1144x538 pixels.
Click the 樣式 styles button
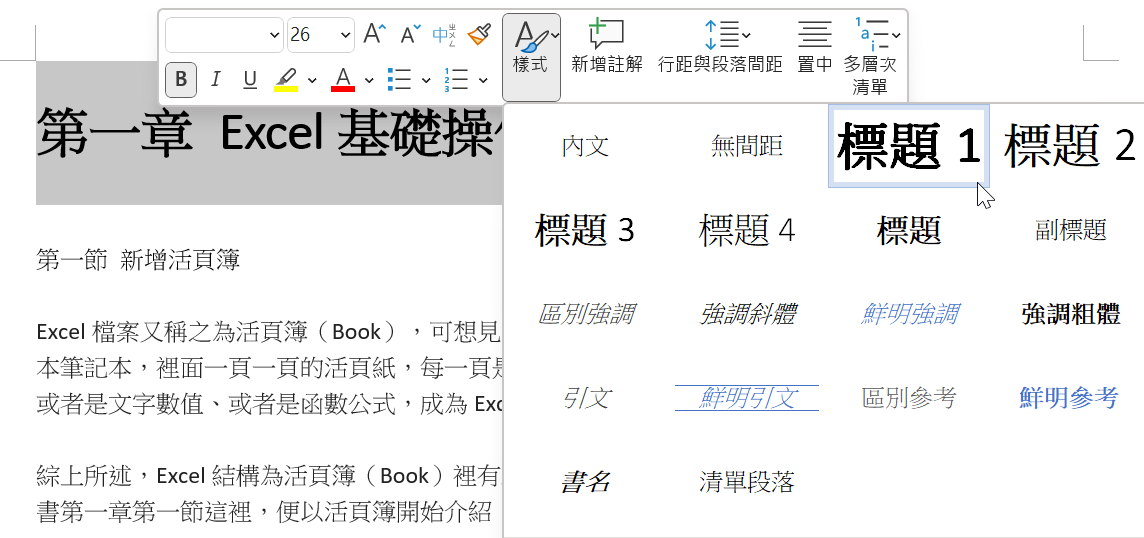(x=531, y=57)
